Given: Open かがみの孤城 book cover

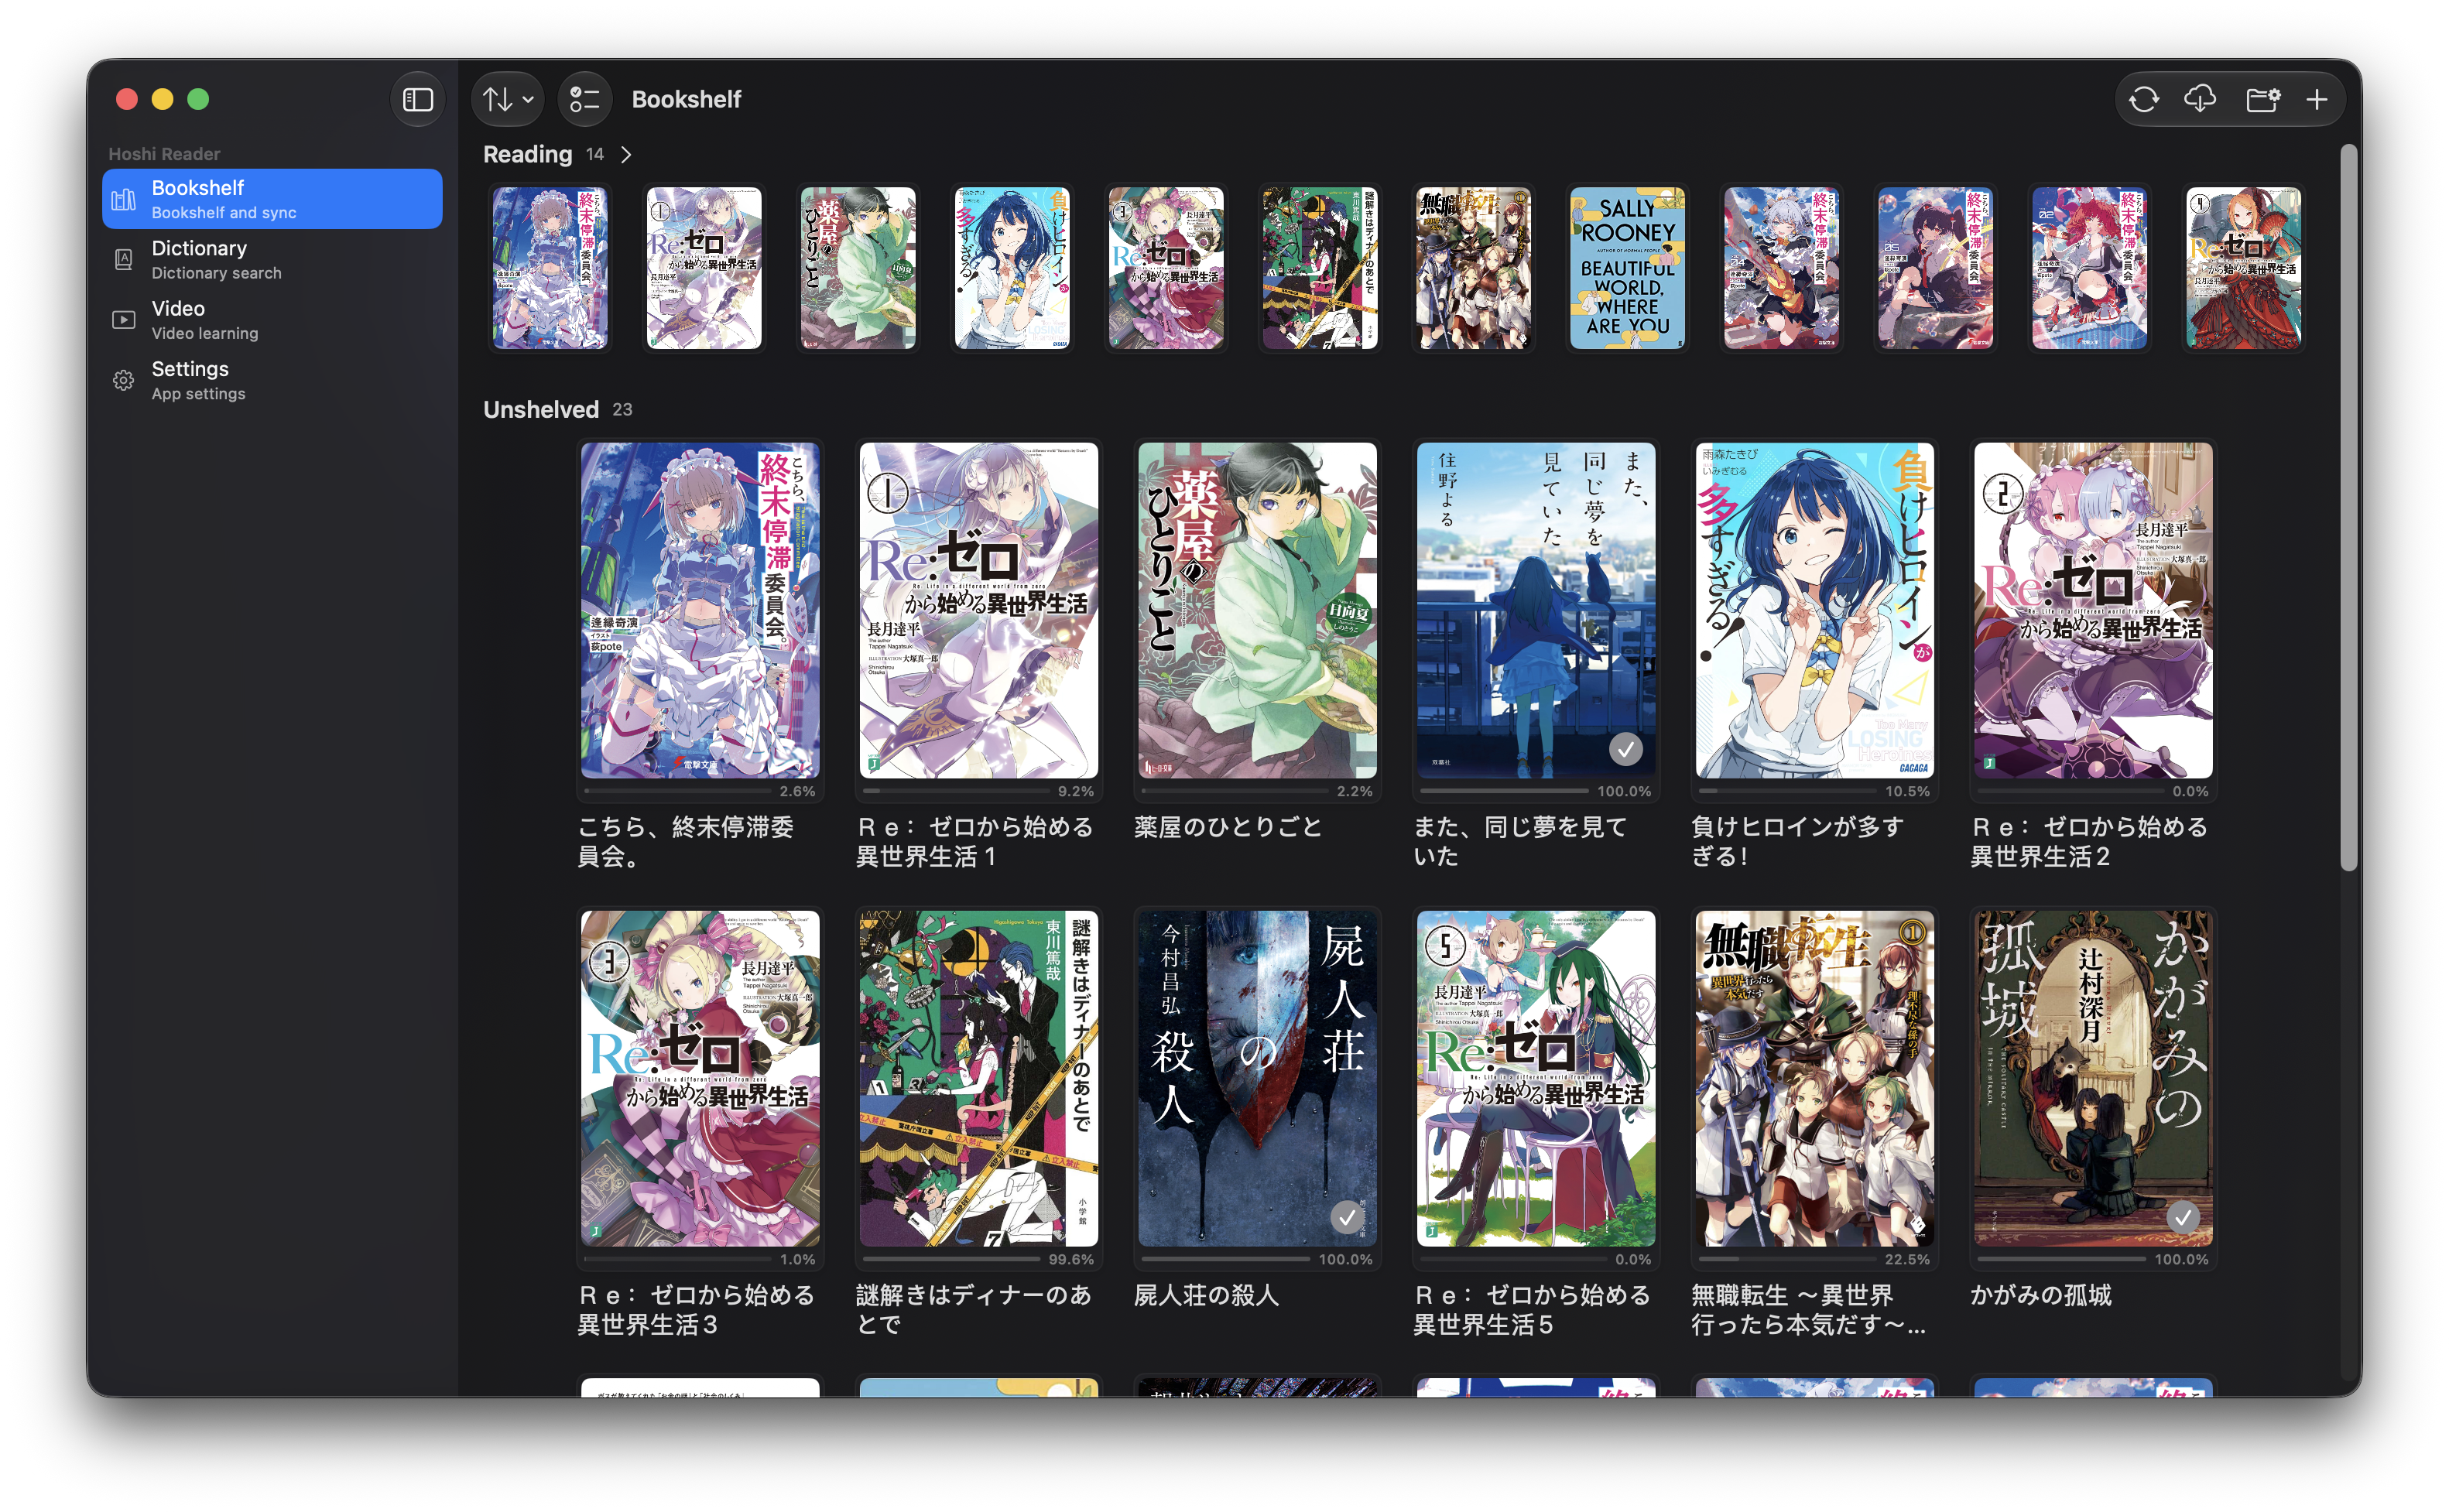Looking at the screenshot, I should tap(2093, 1078).
